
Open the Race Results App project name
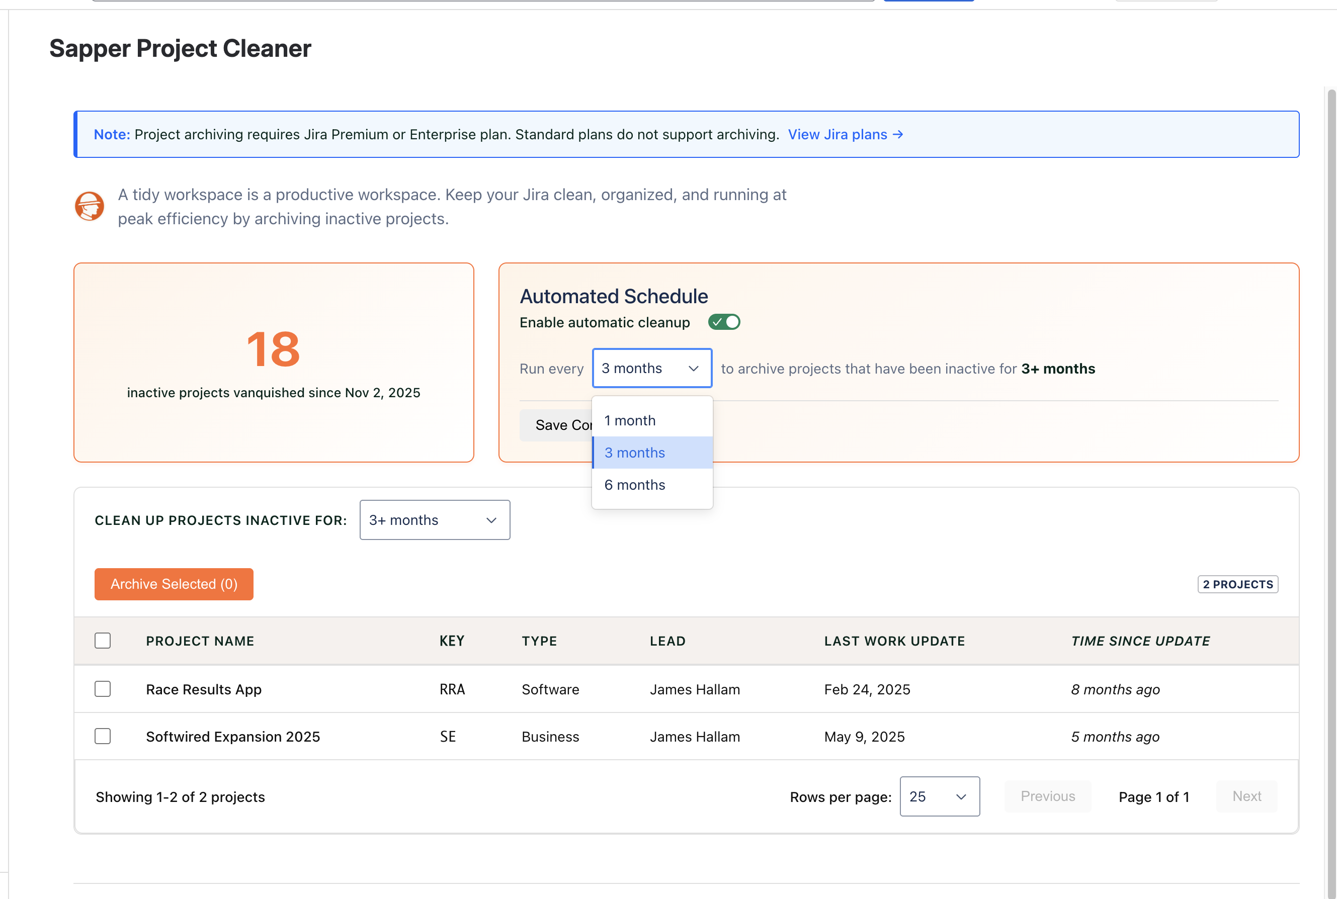click(203, 688)
